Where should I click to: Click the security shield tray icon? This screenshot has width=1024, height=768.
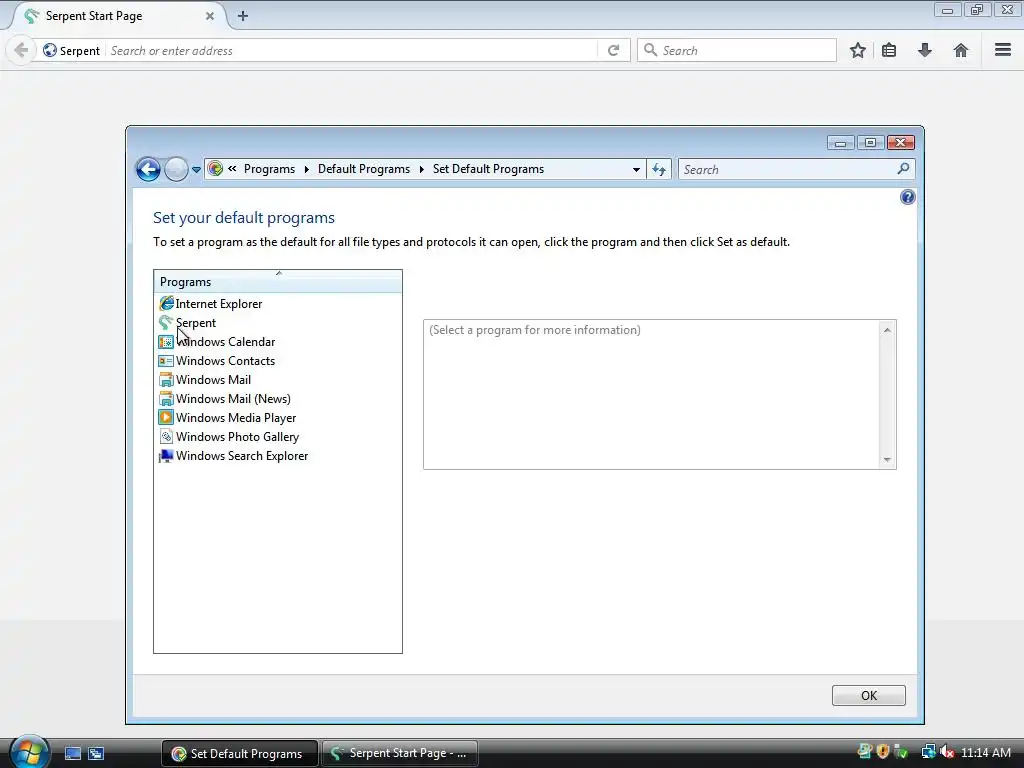tap(883, 752)
